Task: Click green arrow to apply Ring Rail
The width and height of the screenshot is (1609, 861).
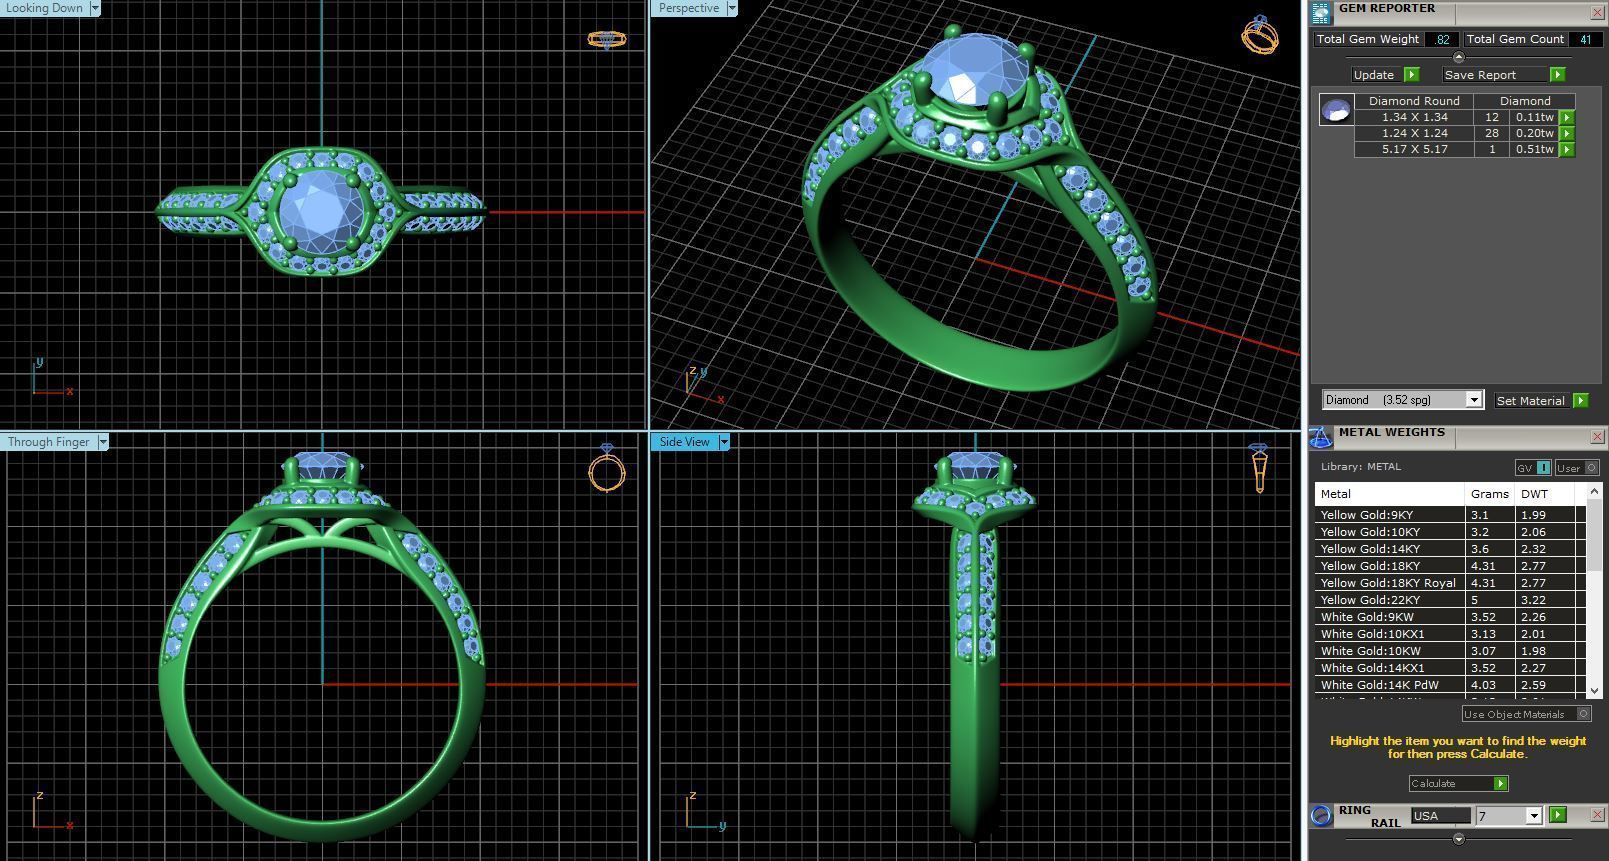Action: click(1557, 815)
